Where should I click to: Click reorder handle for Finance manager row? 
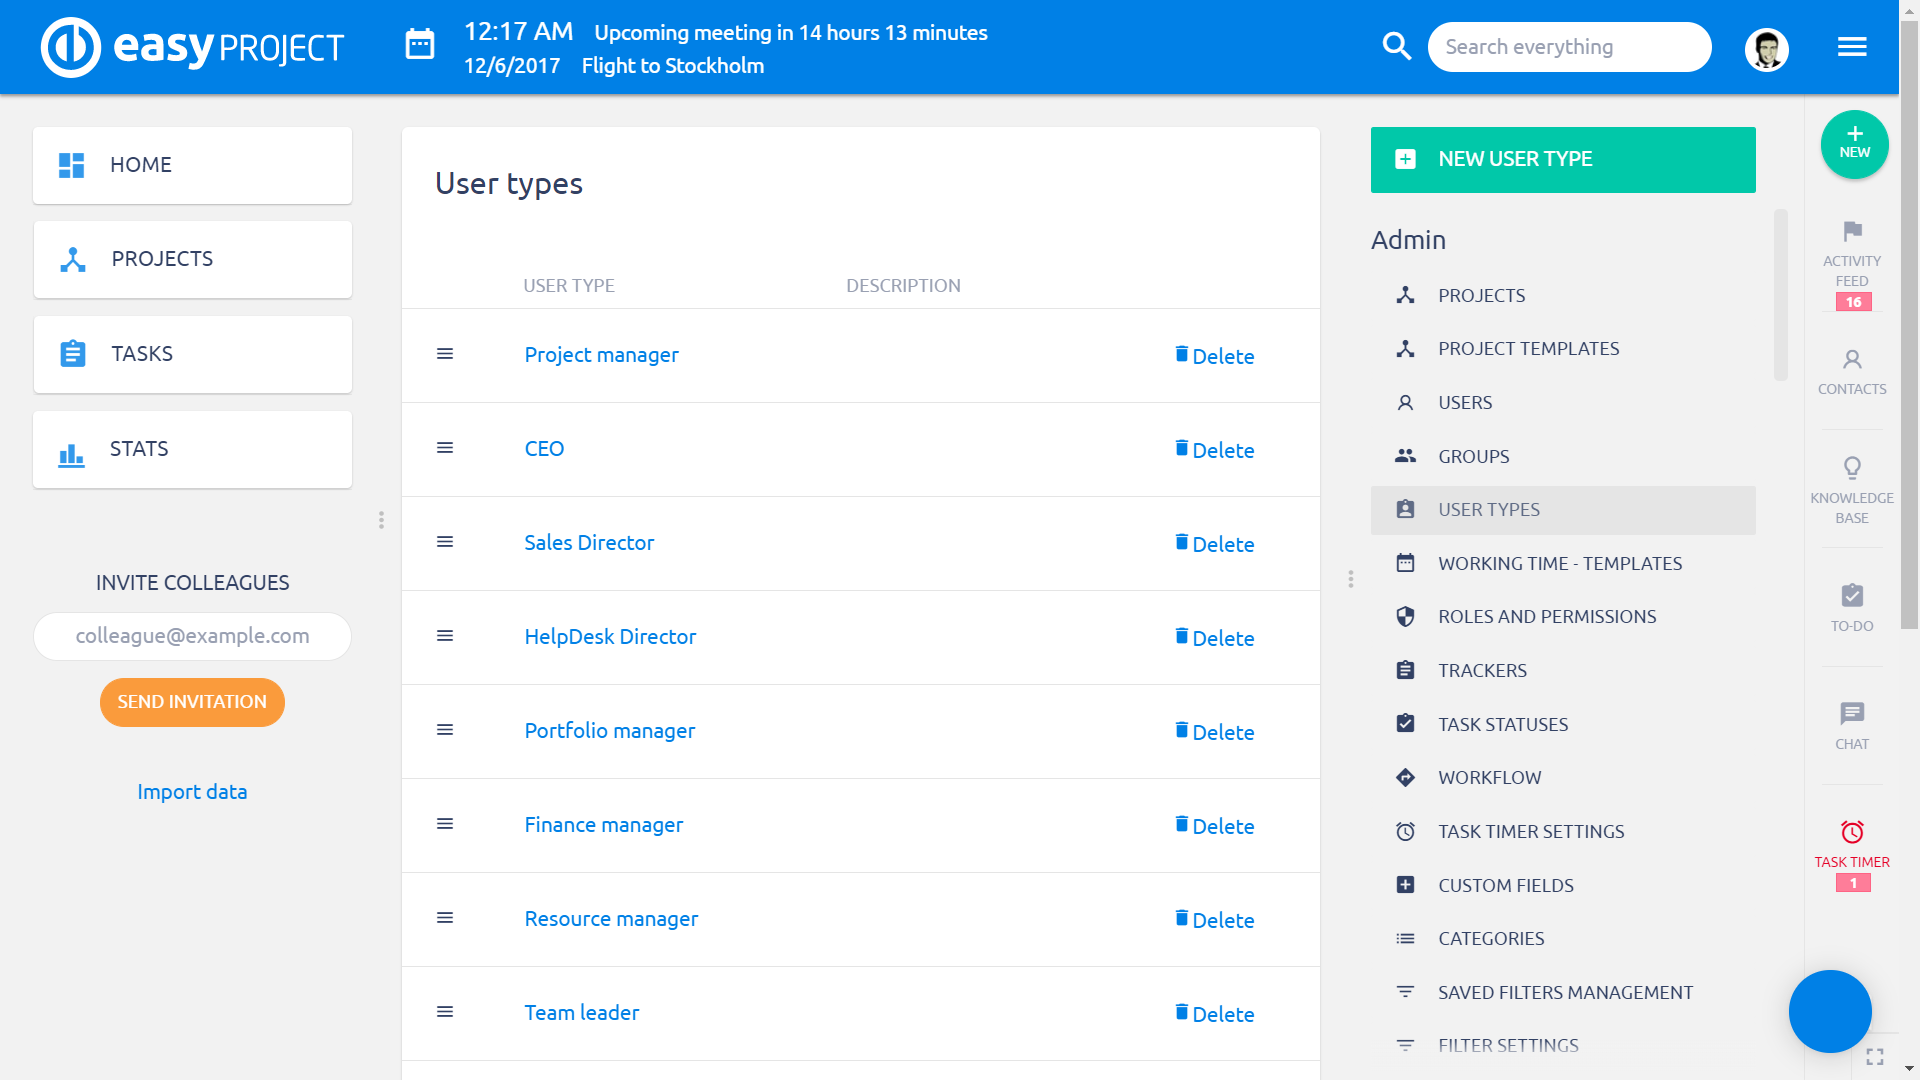[445, 824]
